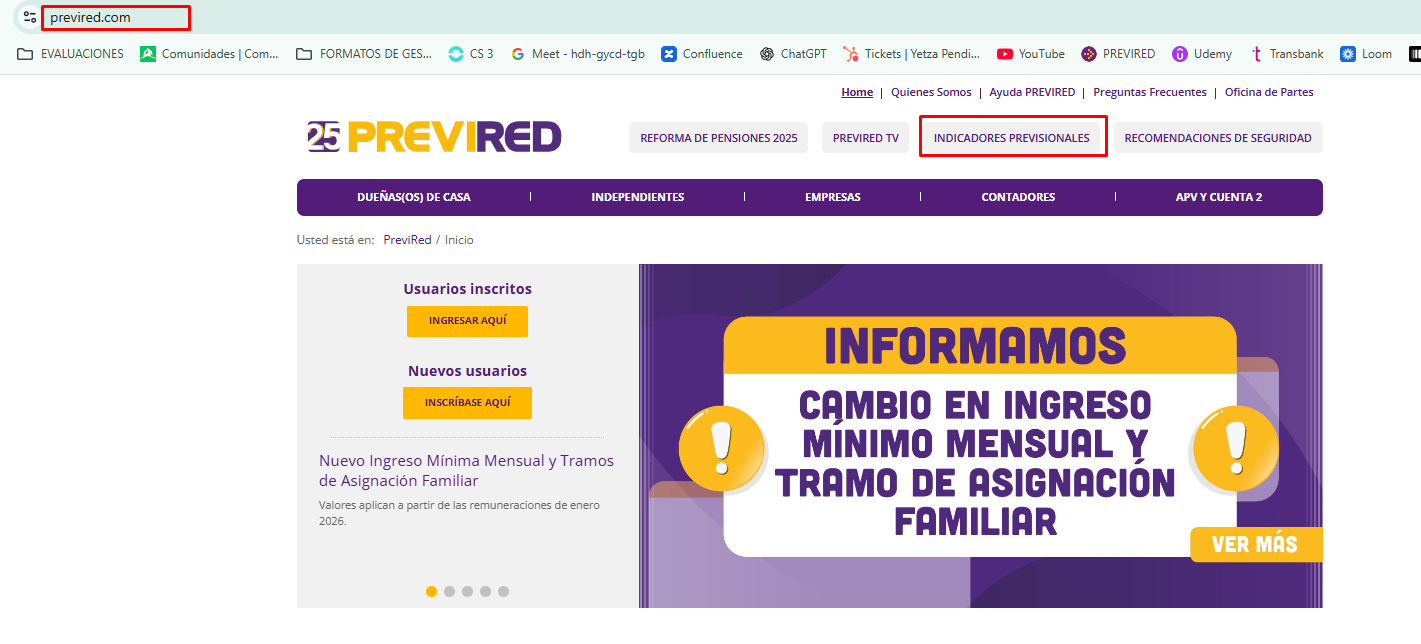Click the VER MÁS banner button
Screen dimensions: 1421x644
click(x=1255, y=545)
